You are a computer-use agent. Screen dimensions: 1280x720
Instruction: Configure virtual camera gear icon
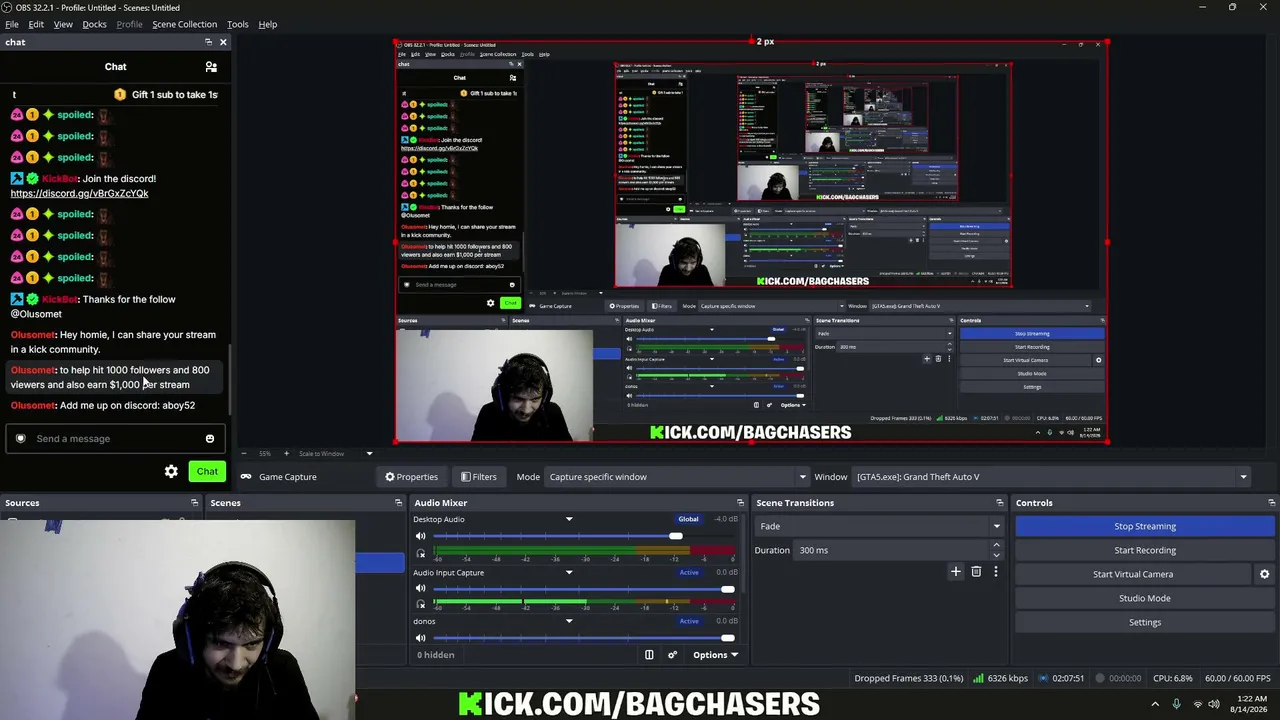1264,574
